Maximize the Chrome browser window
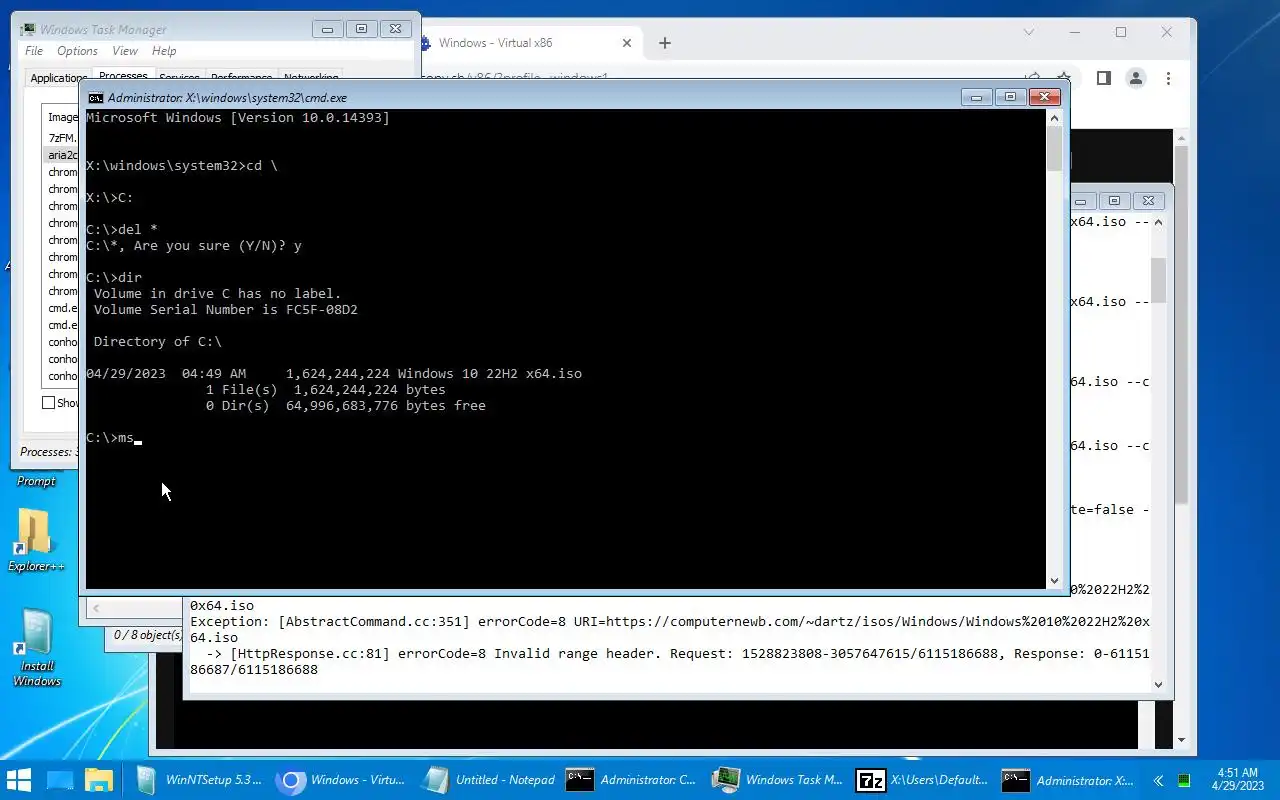This screenshot has width=1280, height=800. coord(1120,32)
